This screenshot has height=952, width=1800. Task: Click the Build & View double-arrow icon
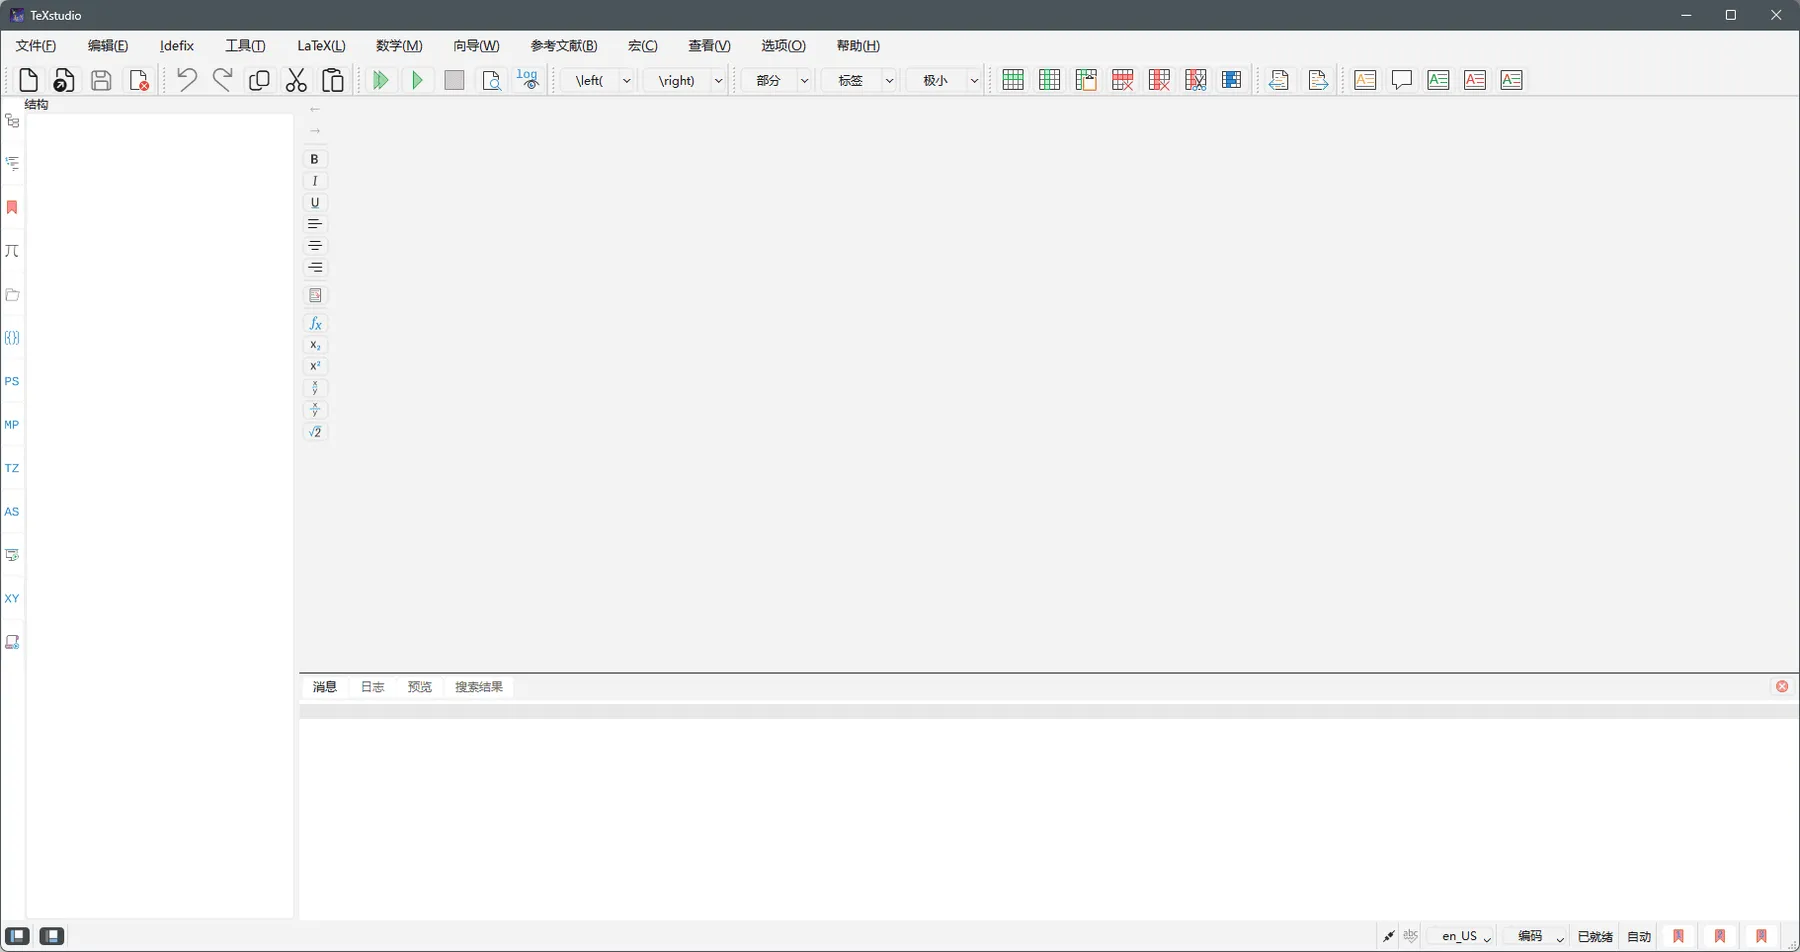(380, 80)
